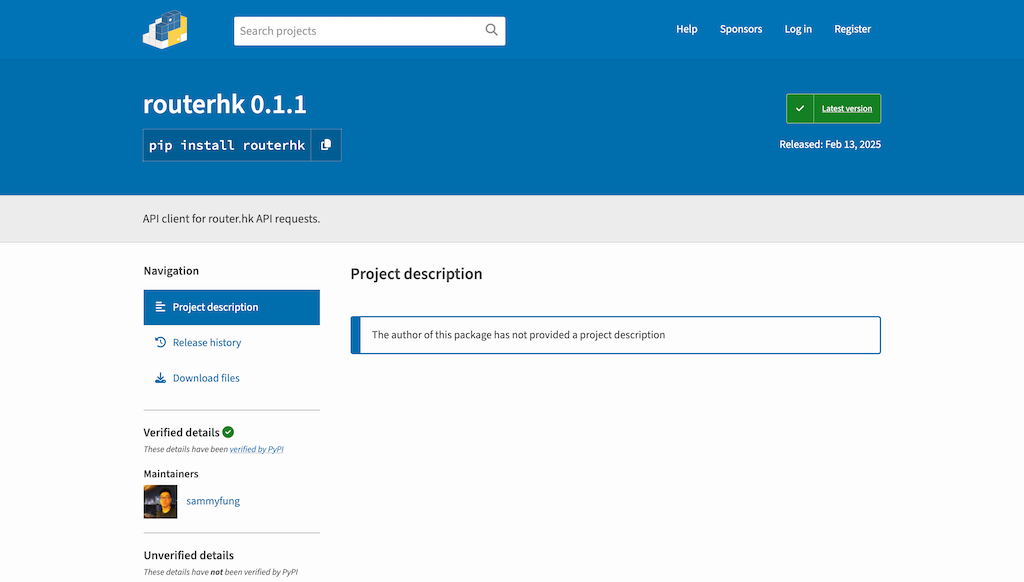Open sammyfung's avatar picture
Image resolution: width=1024 pixels, height=582 pixels.
pos(160,501)
